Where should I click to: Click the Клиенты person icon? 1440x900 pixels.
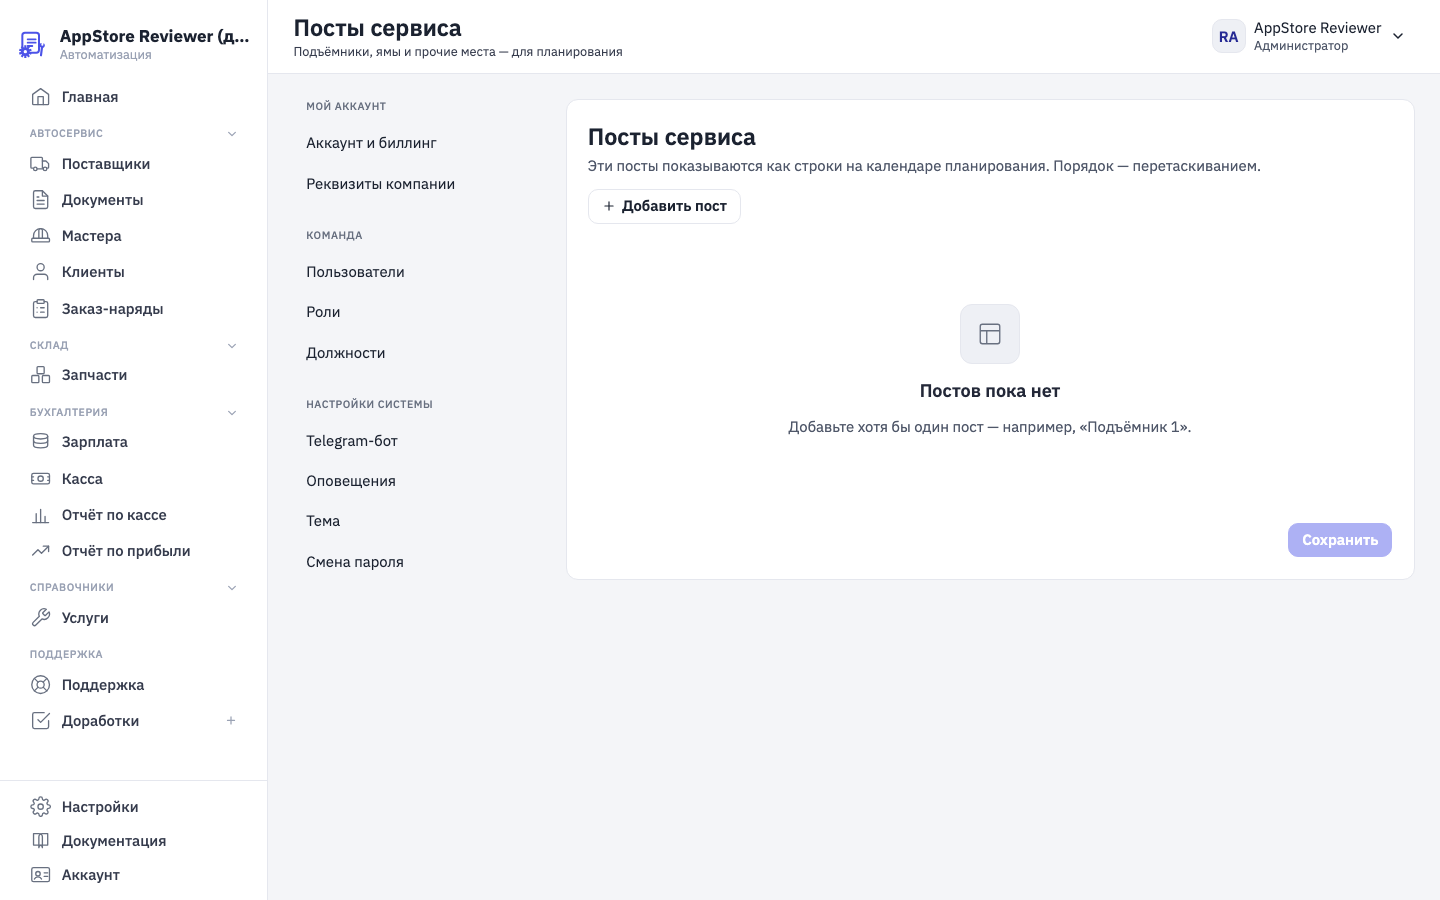pyautogui.click(x=40, y=272)
